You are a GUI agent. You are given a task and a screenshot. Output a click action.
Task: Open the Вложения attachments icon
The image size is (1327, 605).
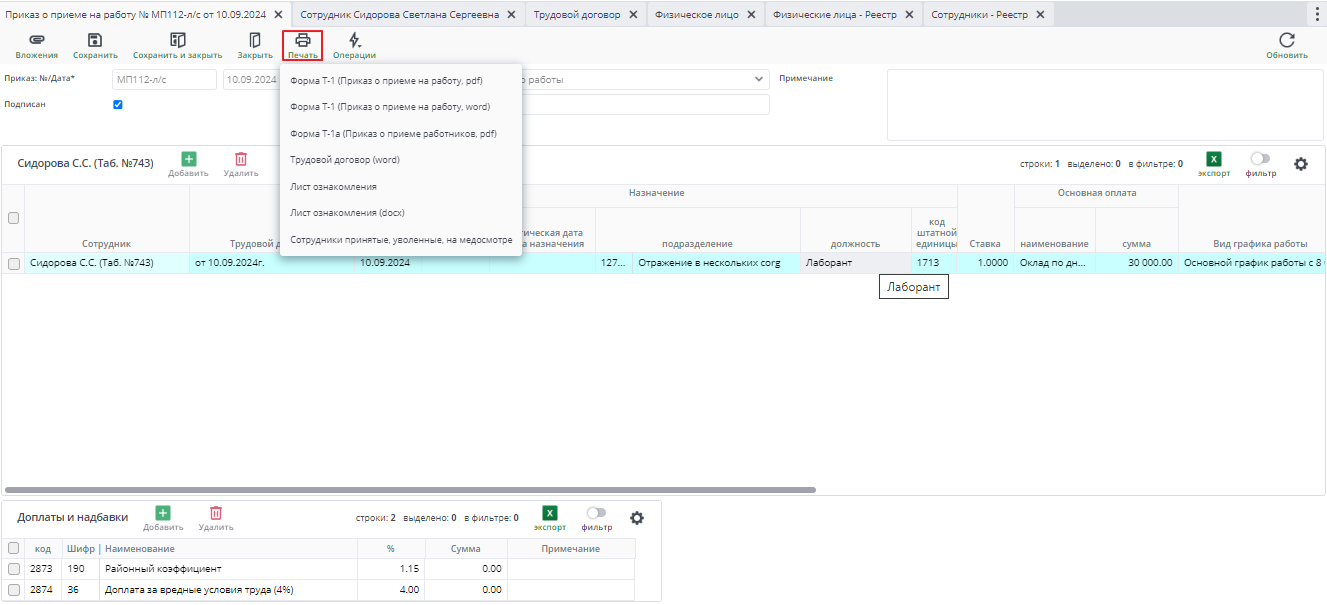36,41
